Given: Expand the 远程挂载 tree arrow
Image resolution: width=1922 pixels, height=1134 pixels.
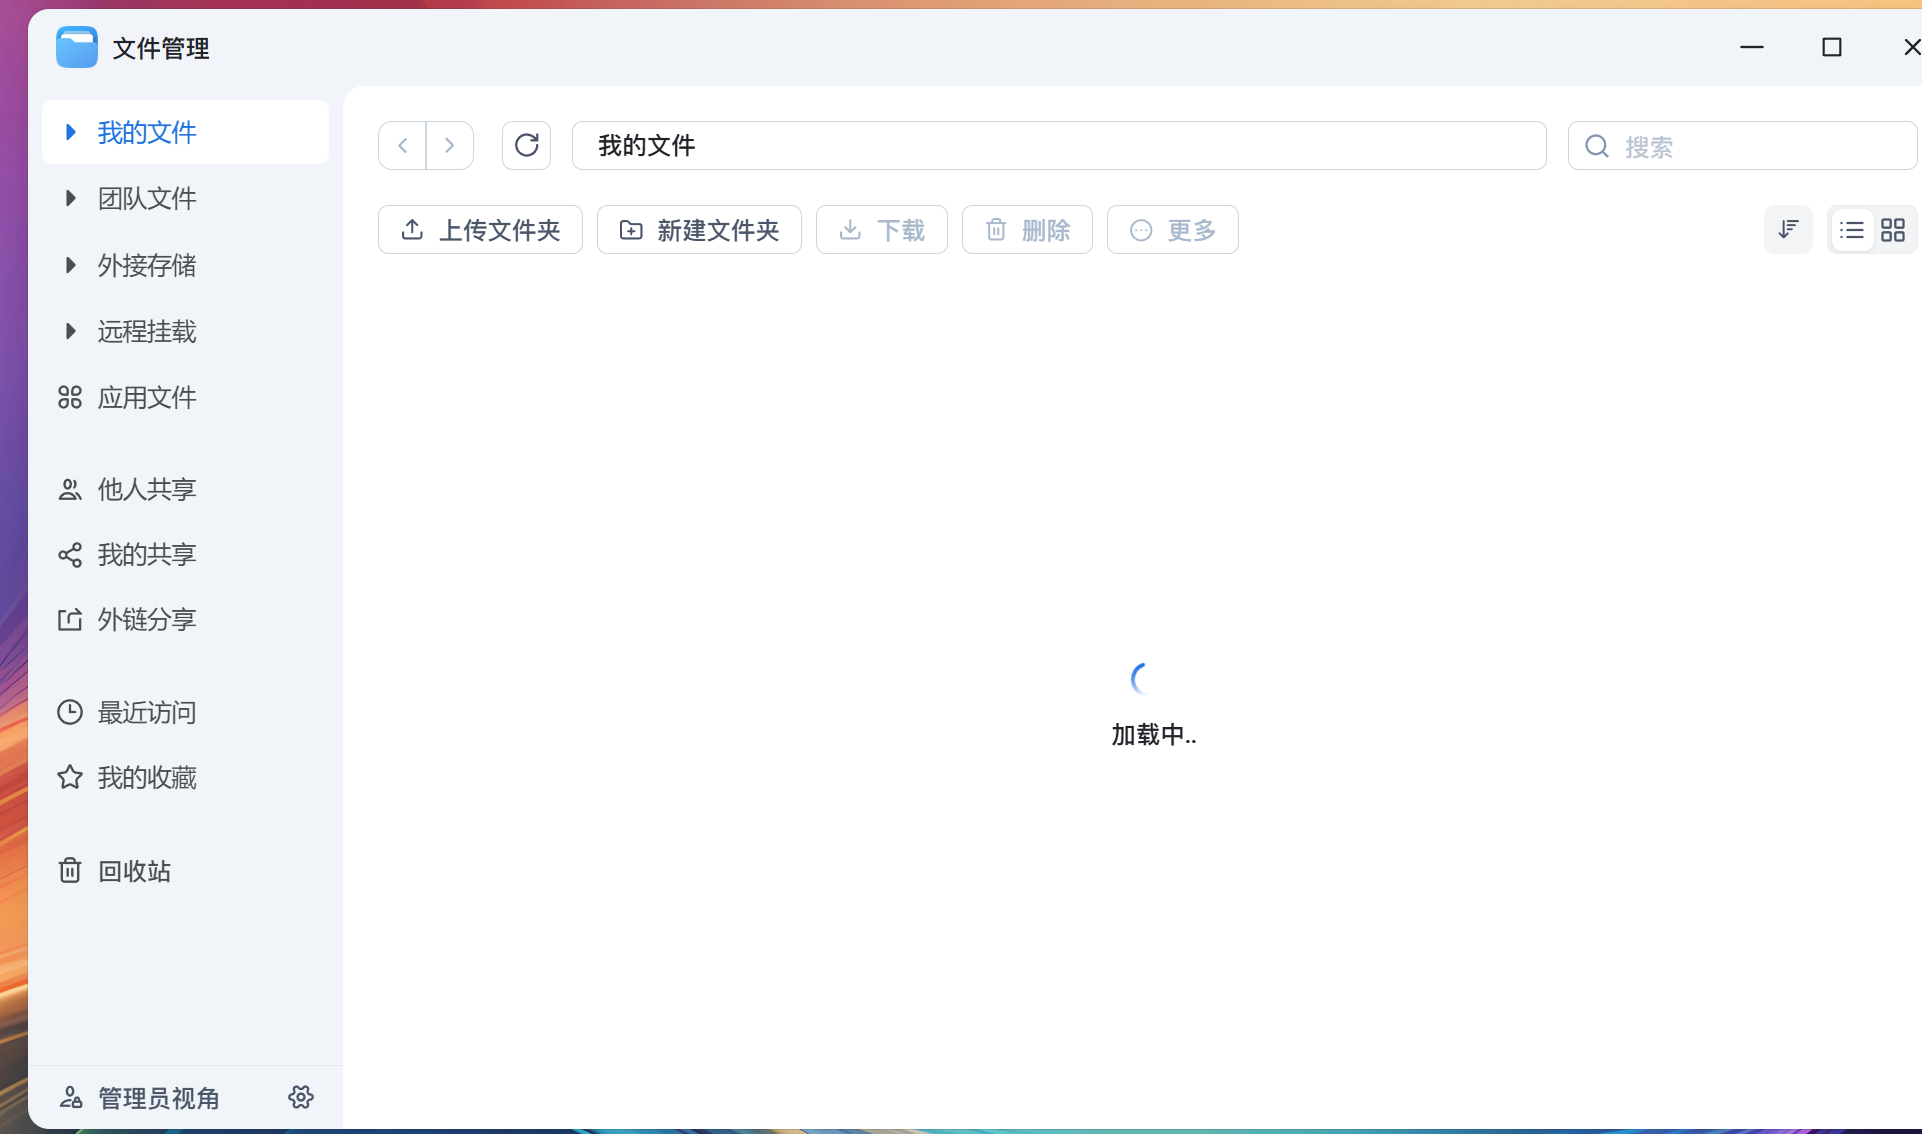Looking at the screenshot, I should click(70, 331).
